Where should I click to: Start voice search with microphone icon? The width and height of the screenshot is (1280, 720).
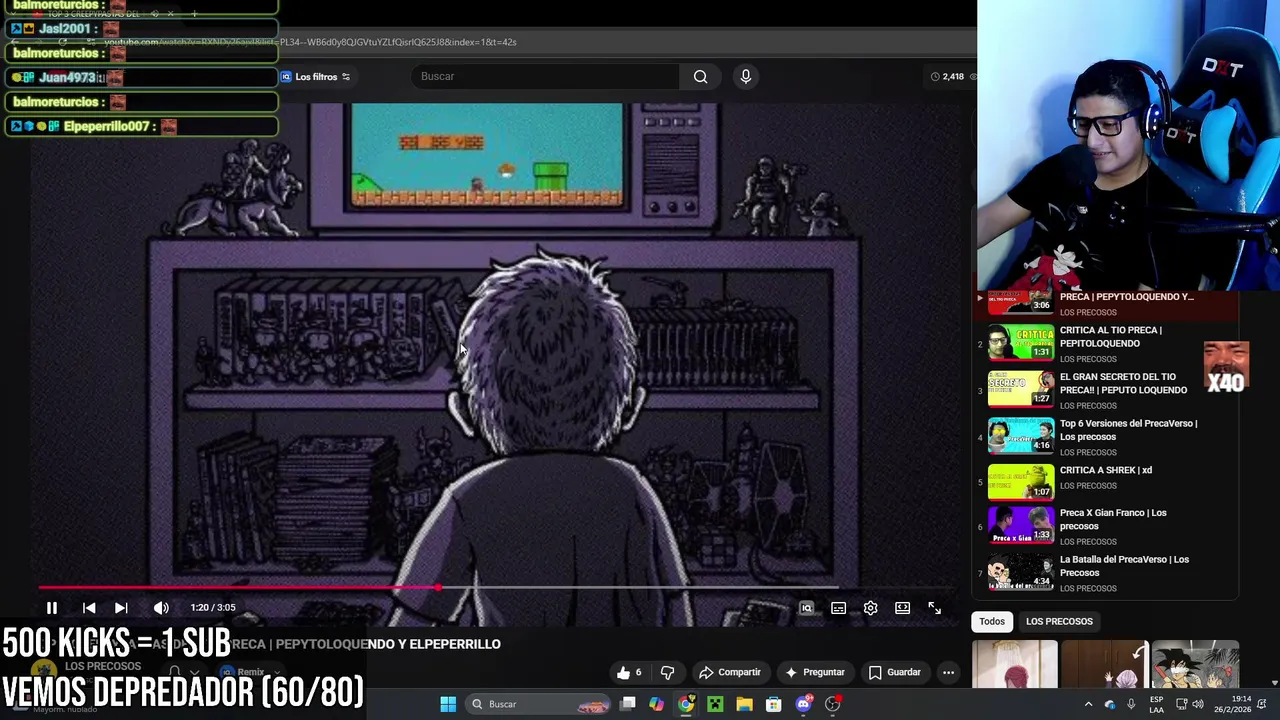tap(745, 76)
